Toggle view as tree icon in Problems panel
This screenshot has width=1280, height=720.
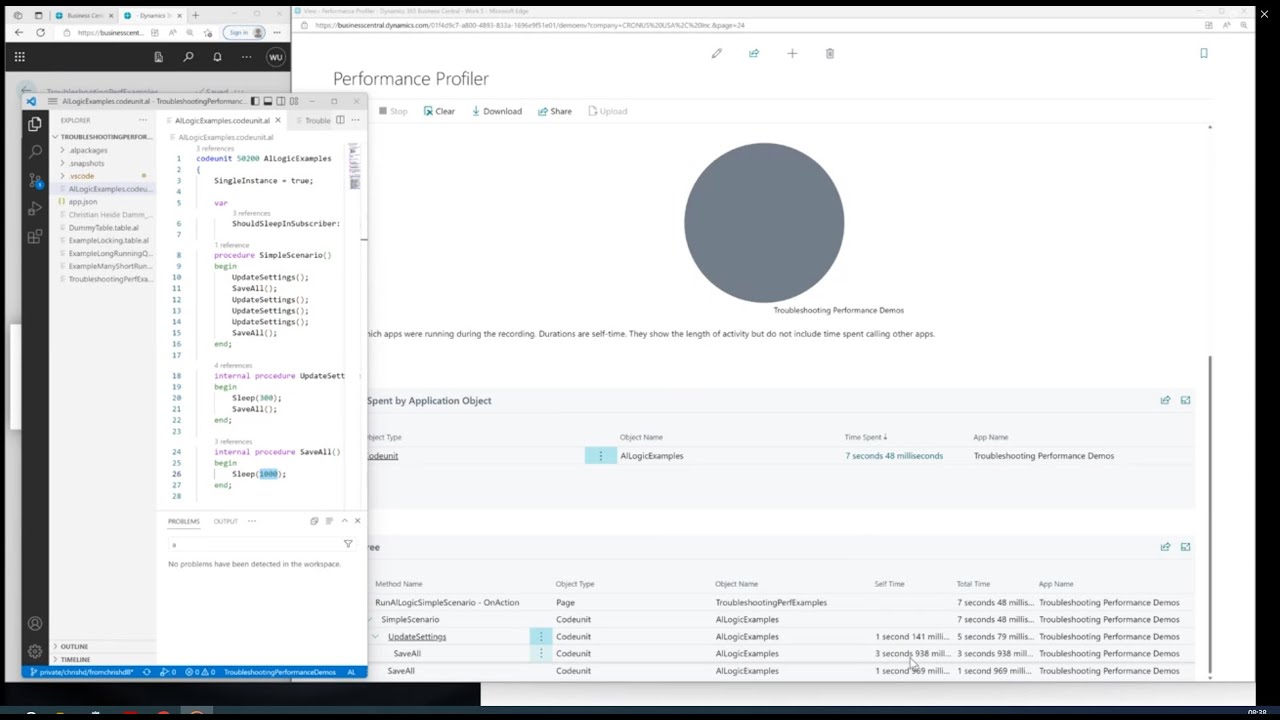tap(329, 521)
